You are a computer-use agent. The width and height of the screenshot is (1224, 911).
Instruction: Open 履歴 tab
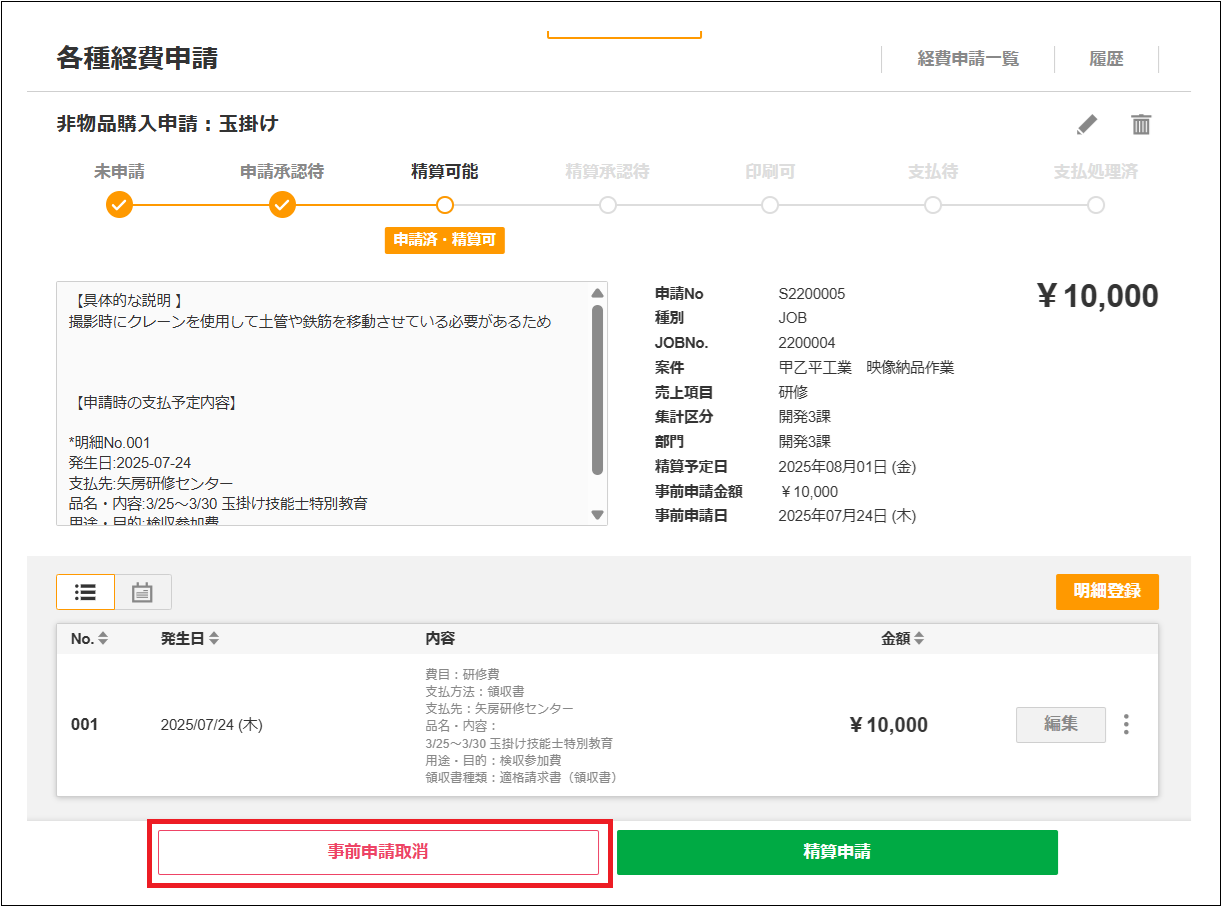[1106, 59]
